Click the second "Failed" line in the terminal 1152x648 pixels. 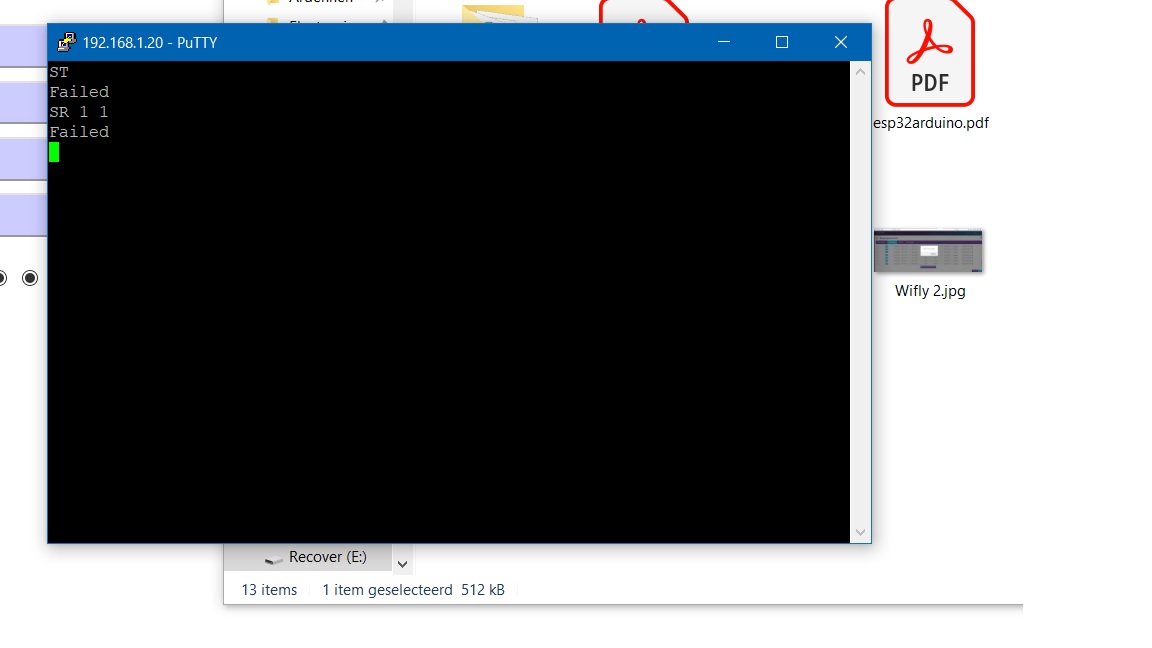pyautogui.click(x=79, y=132)
